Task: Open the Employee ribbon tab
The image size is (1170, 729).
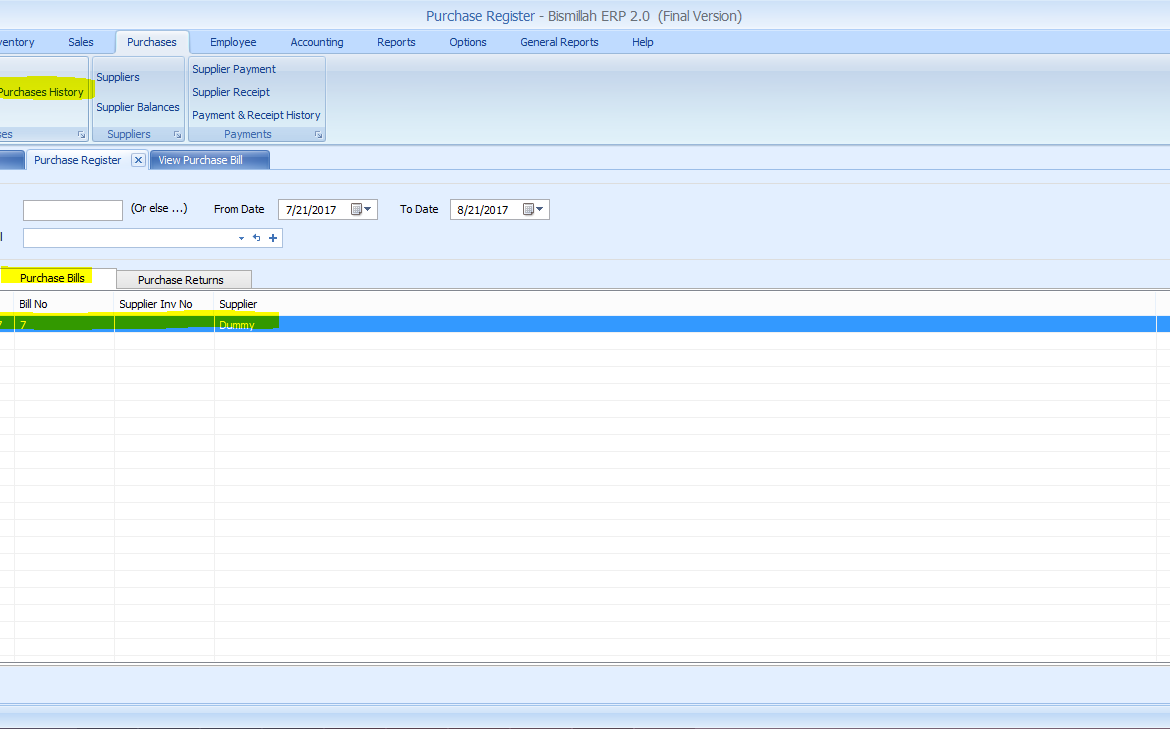Action: [233, 42]
